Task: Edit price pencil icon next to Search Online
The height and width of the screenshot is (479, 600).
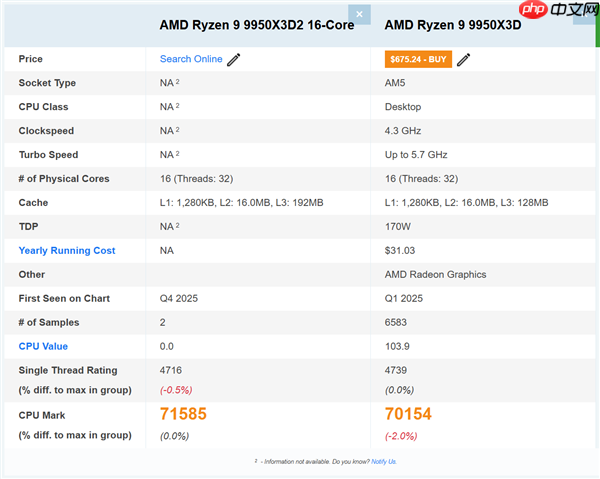Action: pyautogui.click(x=234, y=59)
